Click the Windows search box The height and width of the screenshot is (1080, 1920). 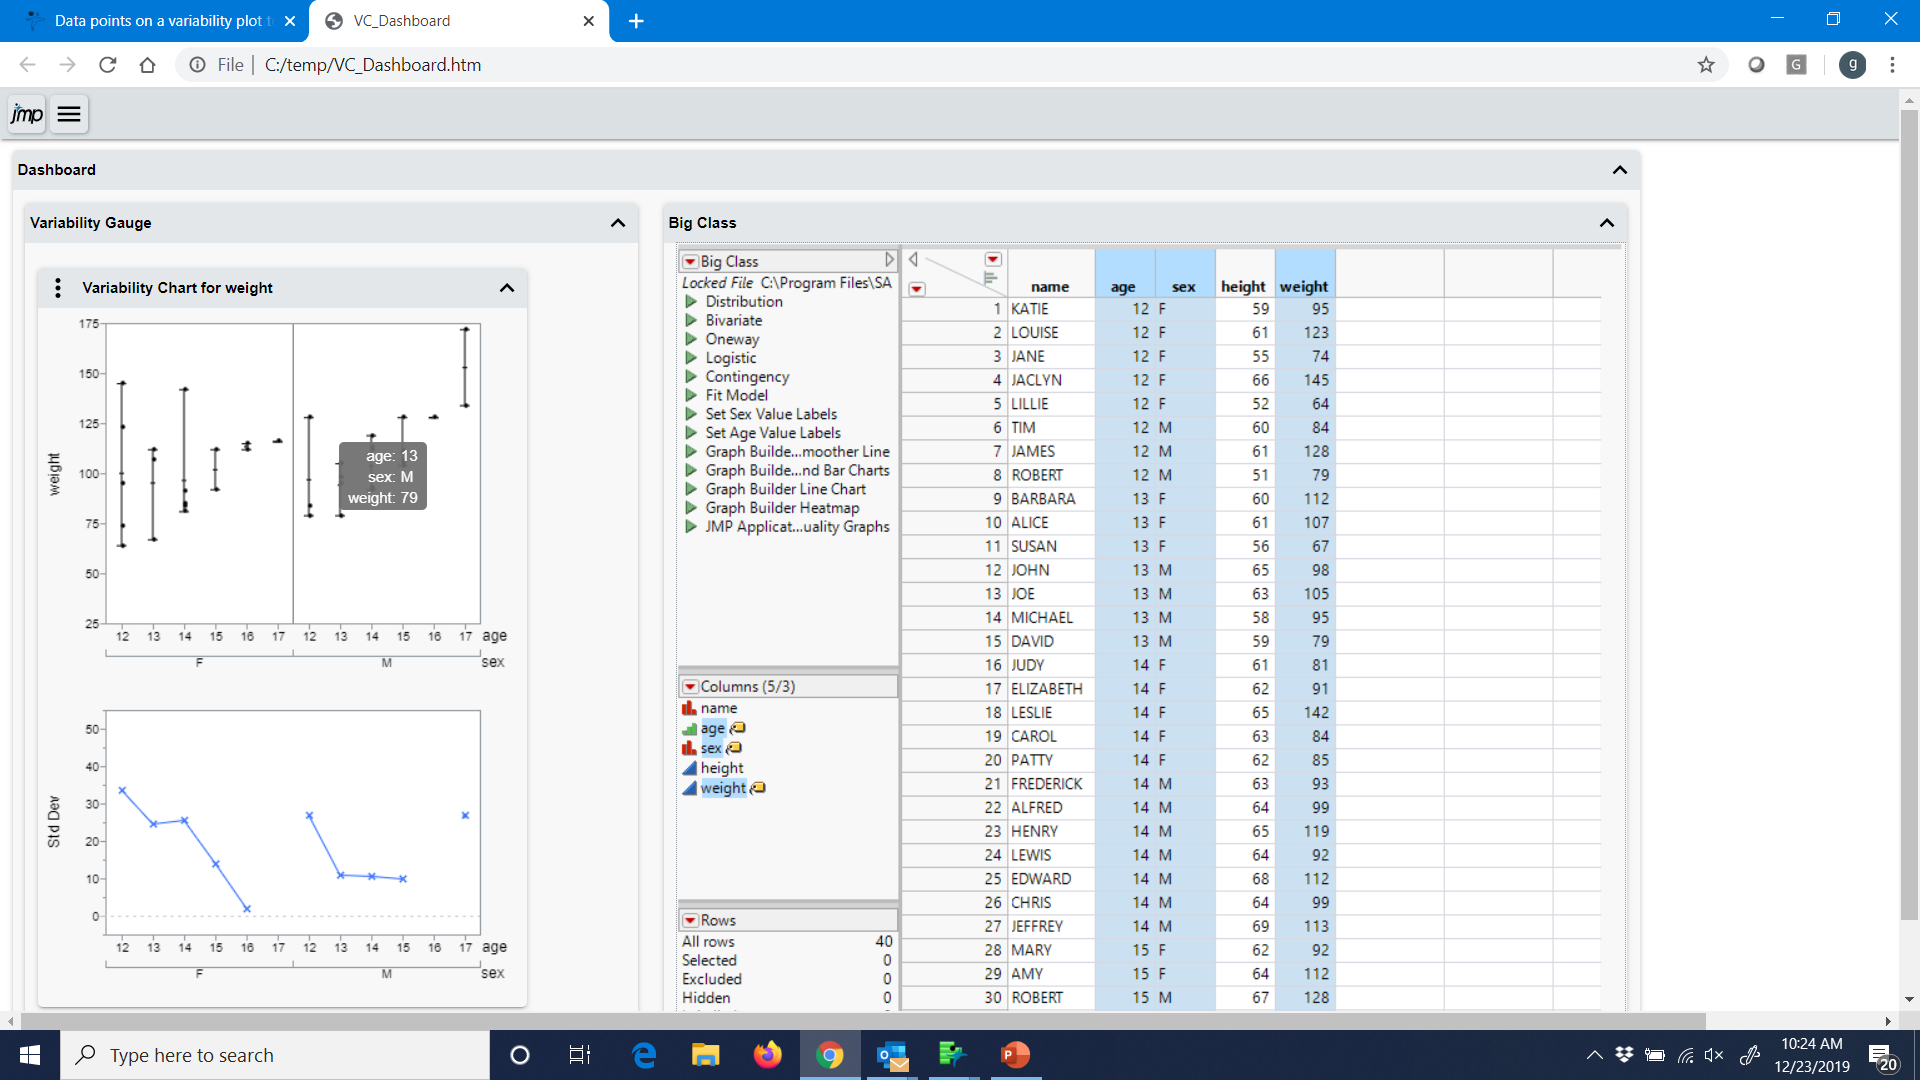coord(275,1055)
